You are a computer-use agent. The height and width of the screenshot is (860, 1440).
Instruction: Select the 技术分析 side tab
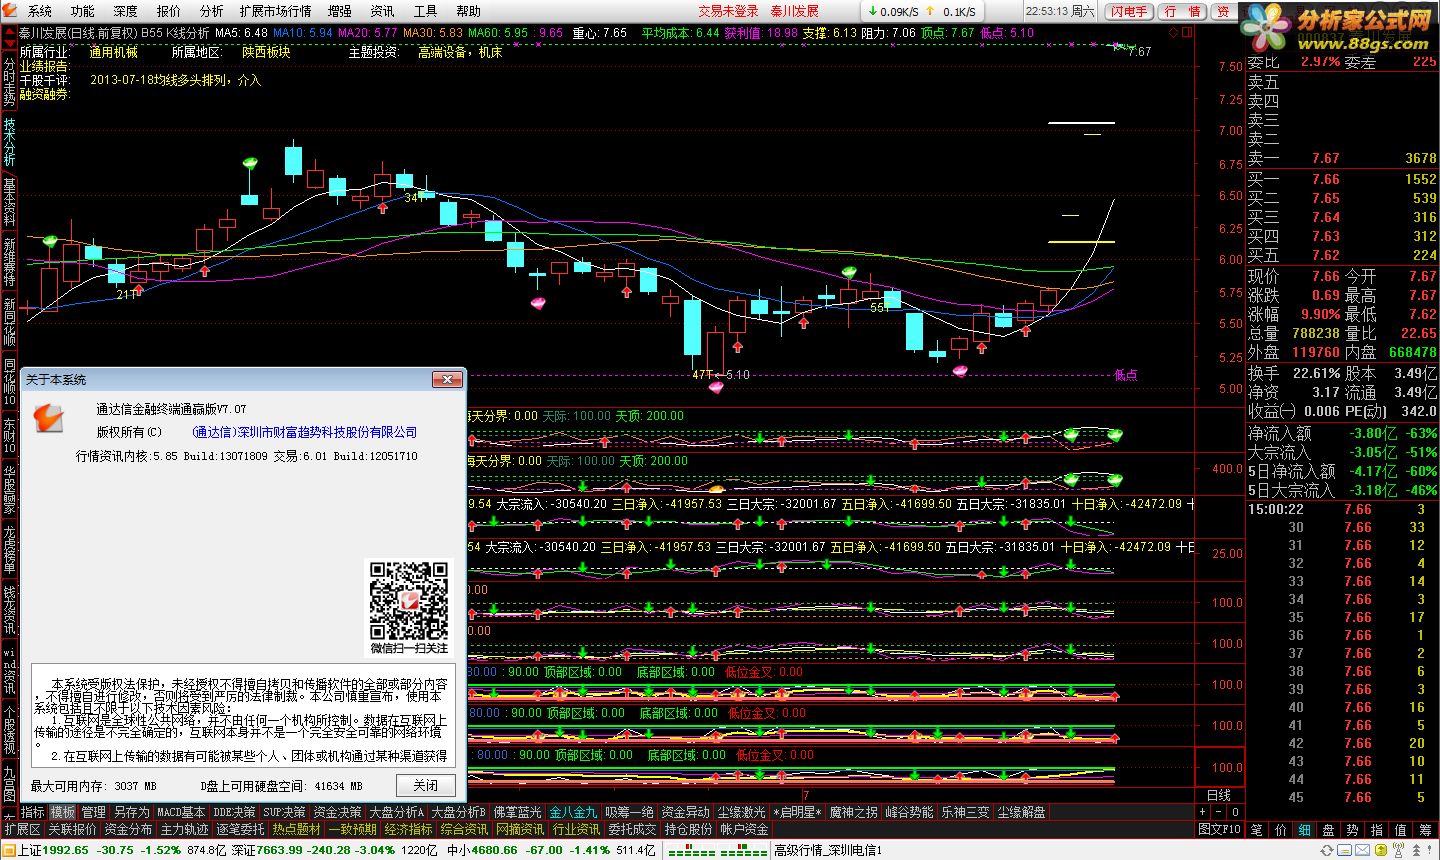coord(9,142)
